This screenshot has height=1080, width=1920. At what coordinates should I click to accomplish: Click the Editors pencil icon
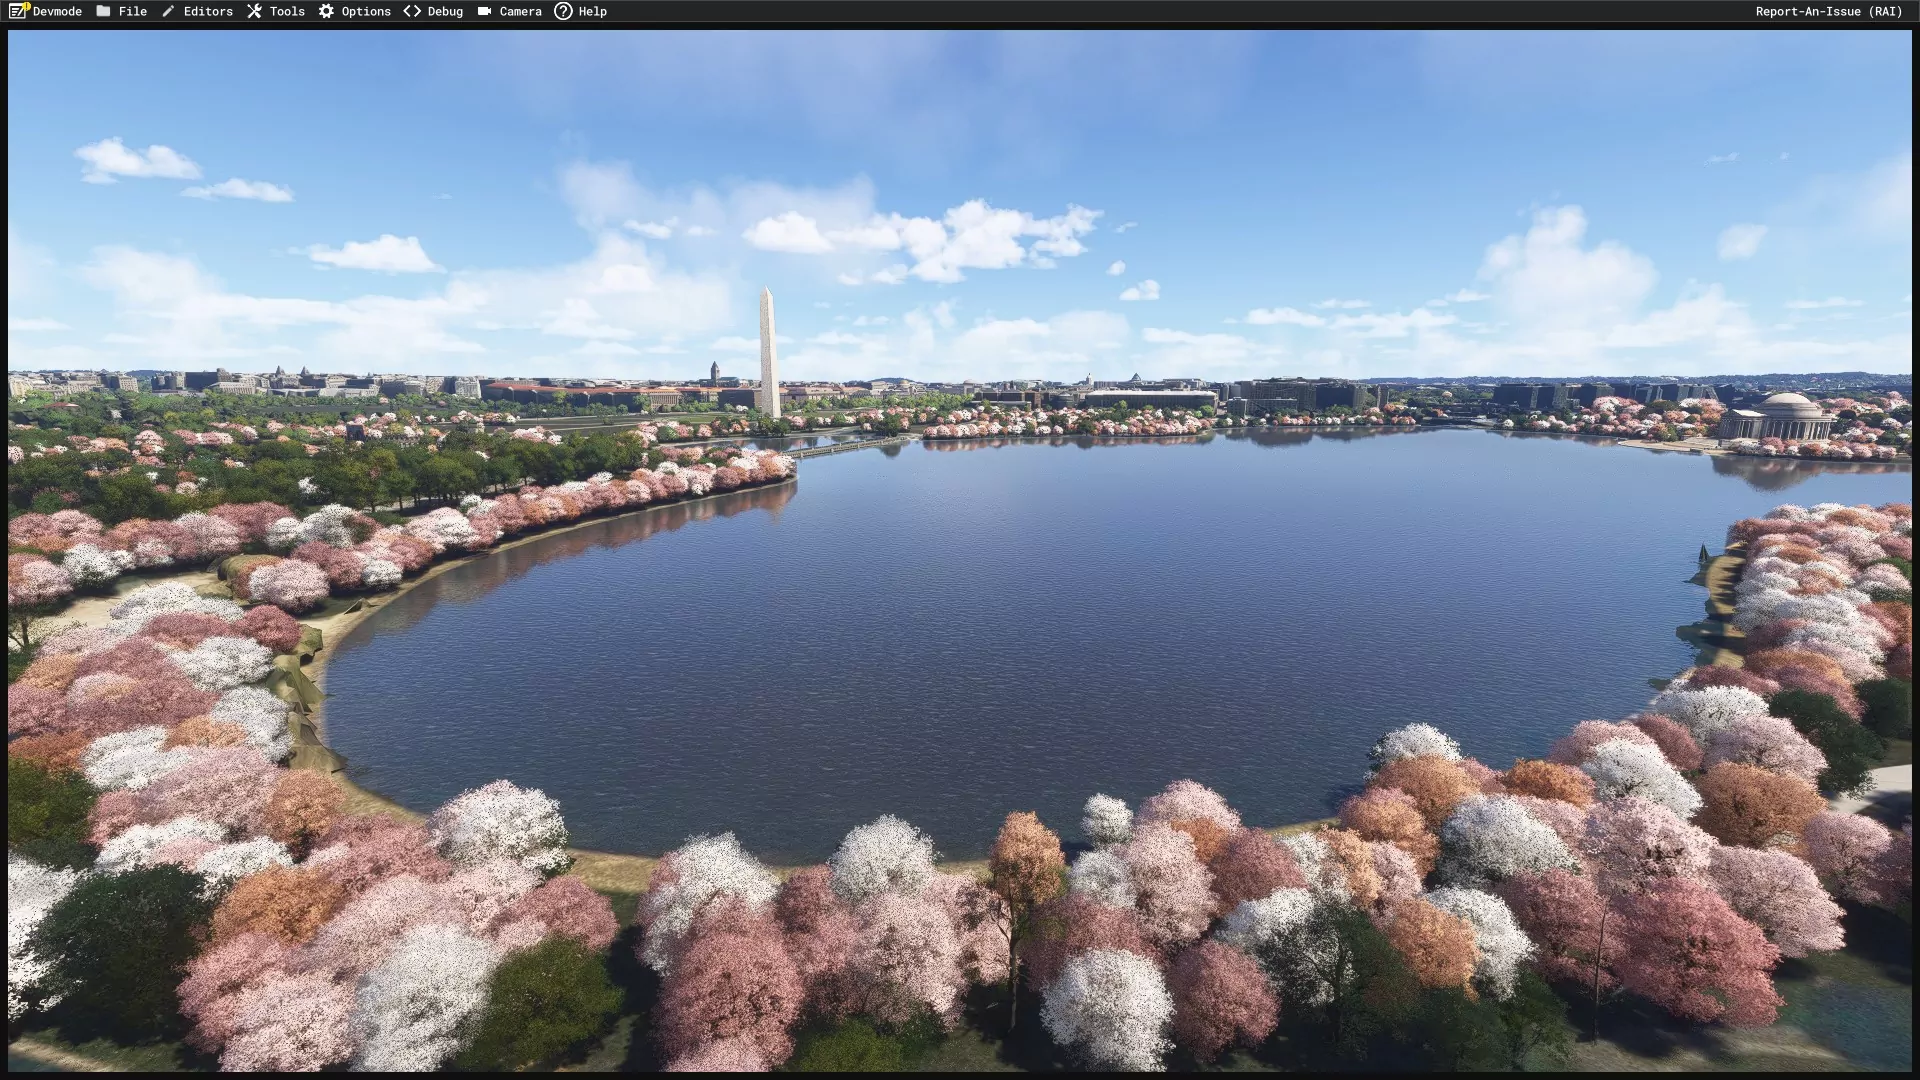tap(168, 11)
